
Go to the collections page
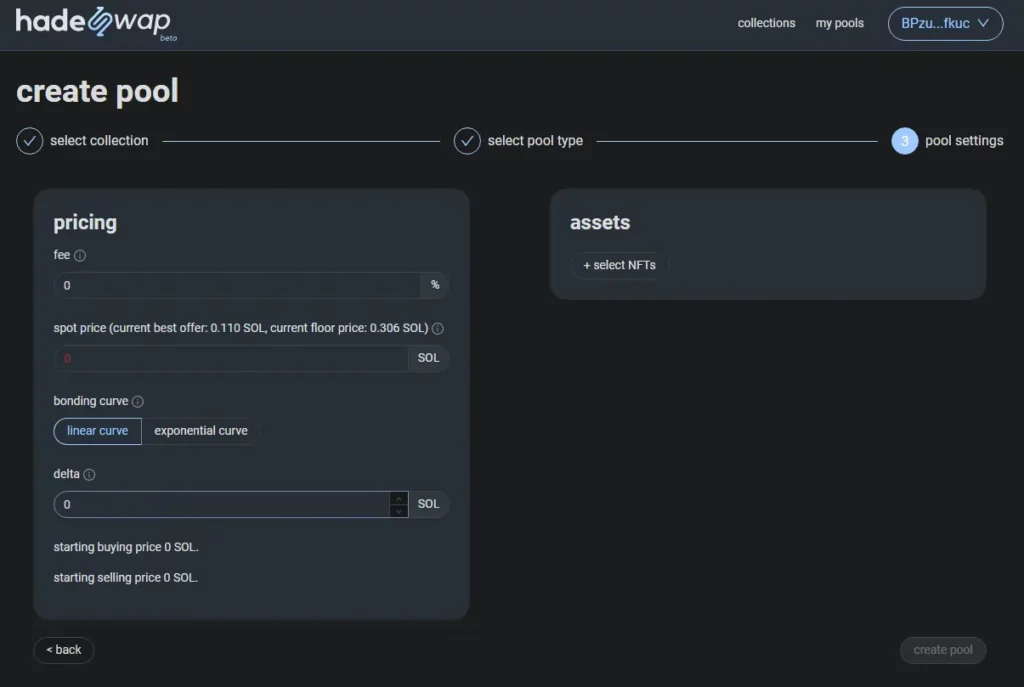tap(766, 23)
